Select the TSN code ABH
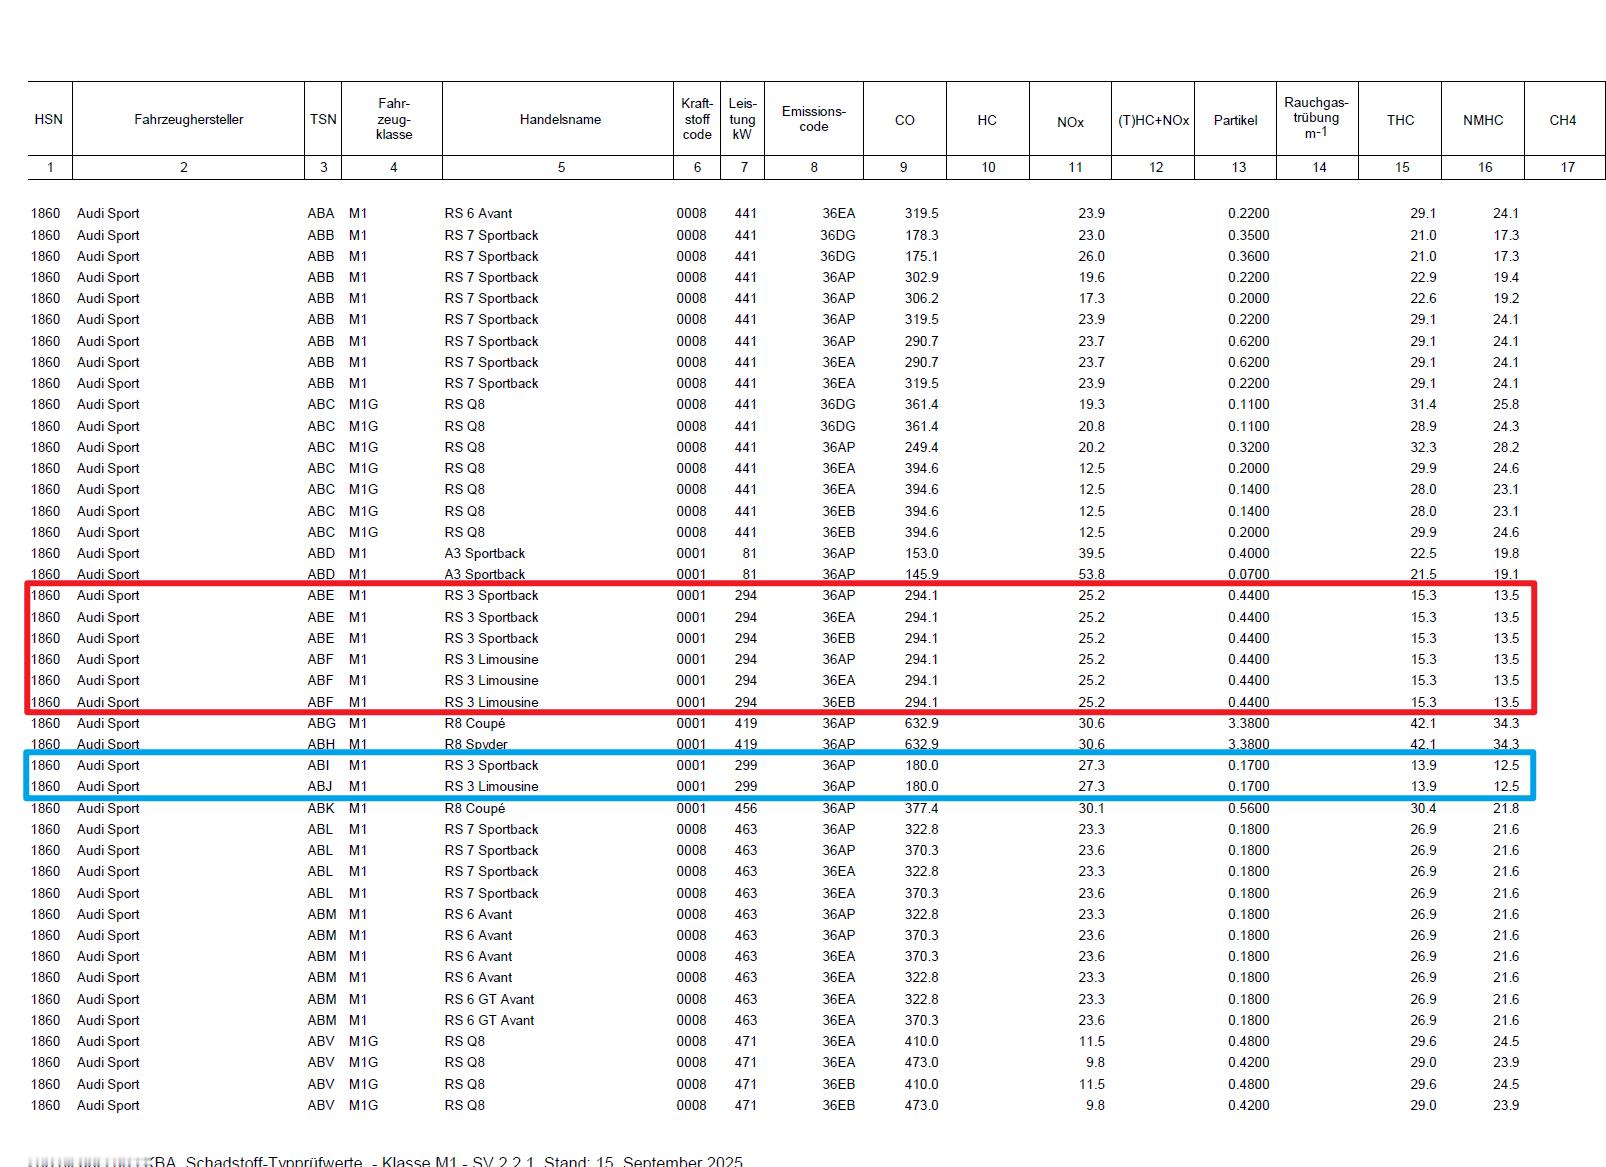 coord(322,744)
